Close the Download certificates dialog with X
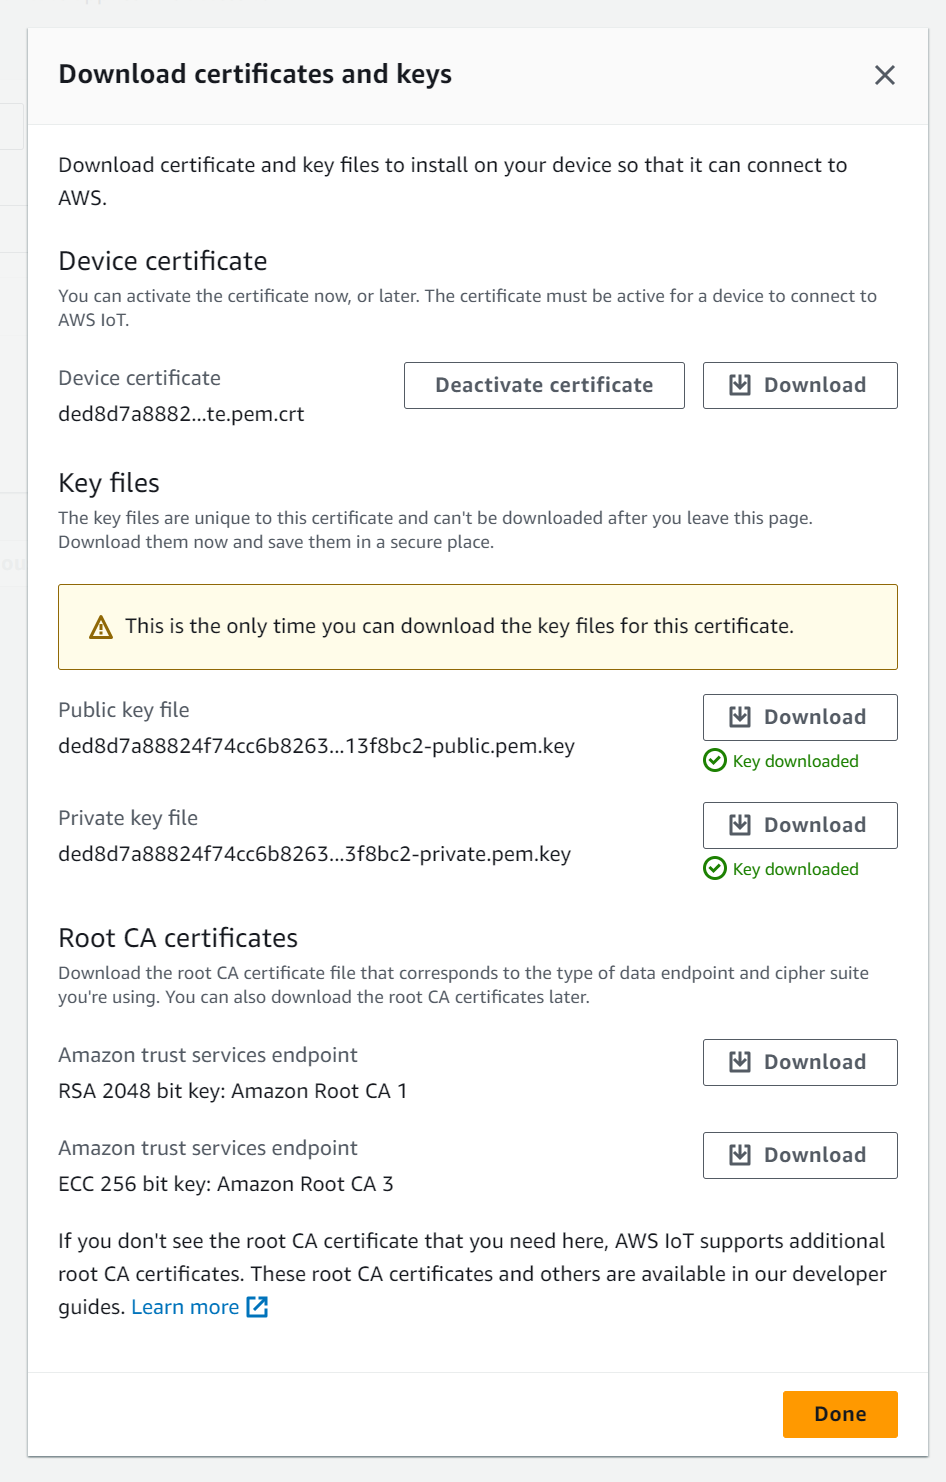The width and height of the screenshot is (946, 1482). click(x=884, y=75)
